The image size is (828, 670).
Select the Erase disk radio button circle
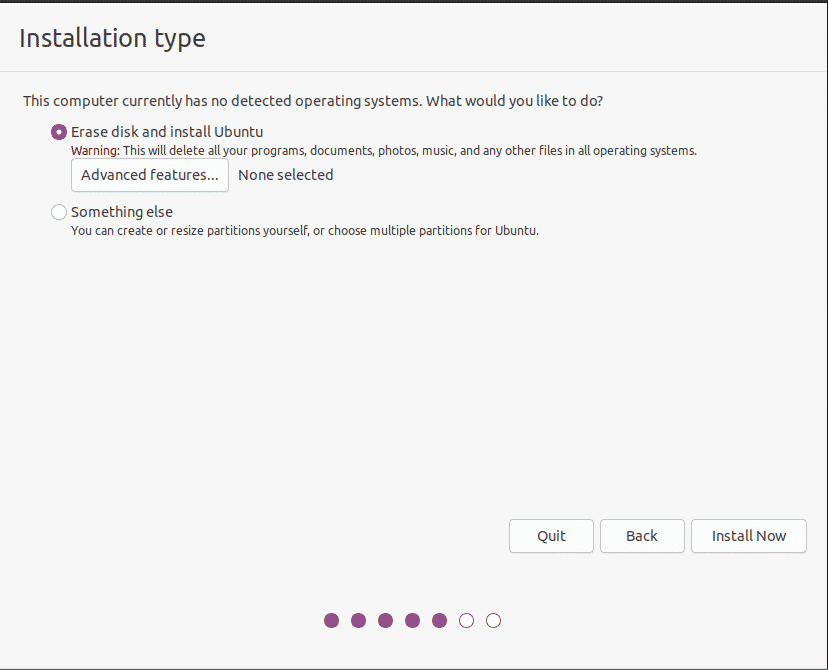coord(59,132)
